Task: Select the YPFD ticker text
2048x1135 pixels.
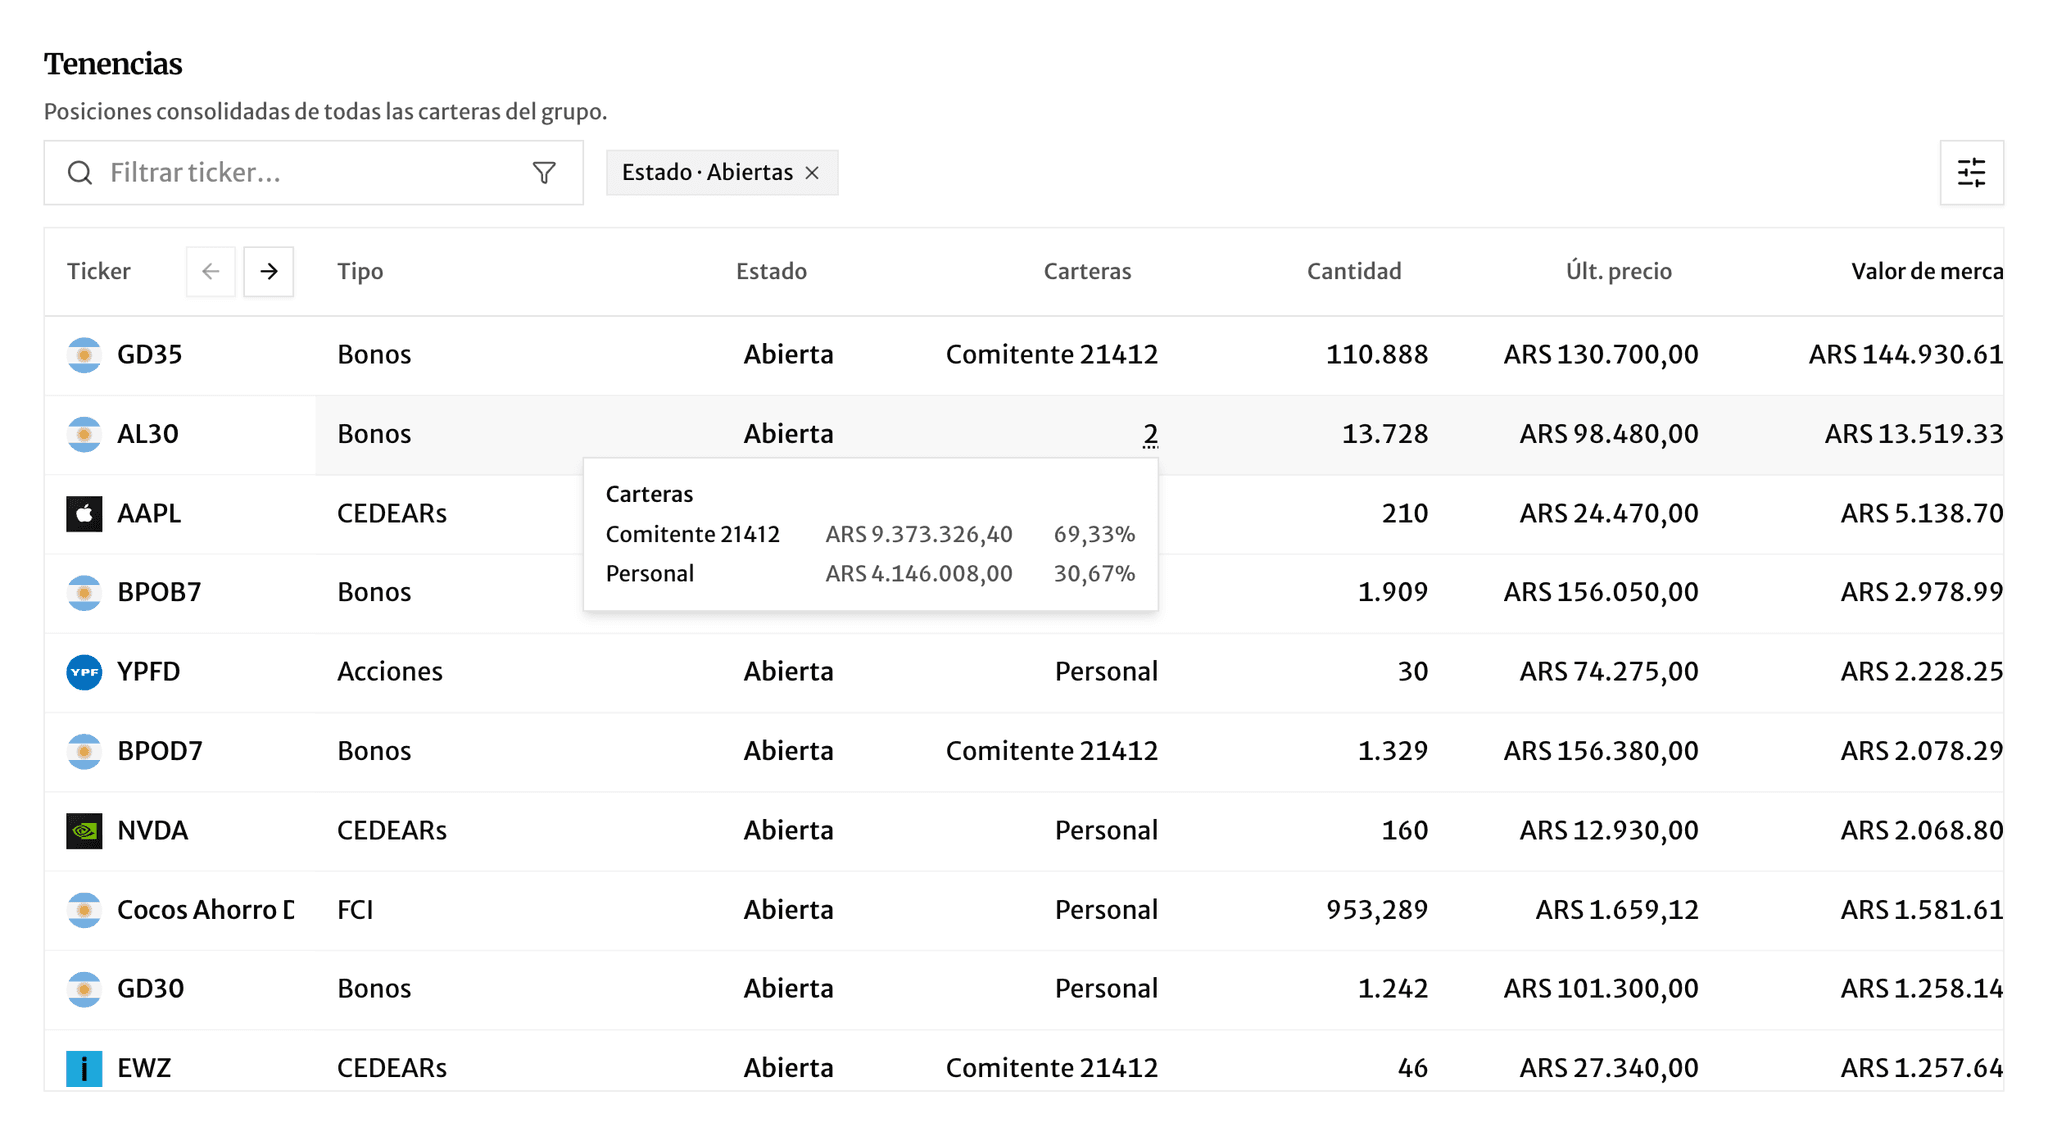Action: (148, 672)
